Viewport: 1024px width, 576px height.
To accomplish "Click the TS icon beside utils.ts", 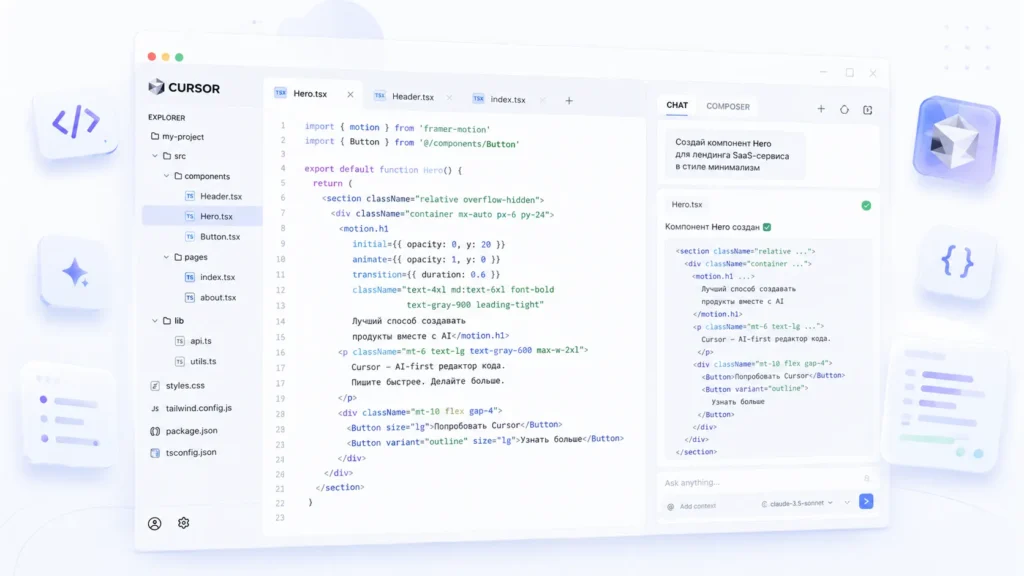I will coord(180,361).
